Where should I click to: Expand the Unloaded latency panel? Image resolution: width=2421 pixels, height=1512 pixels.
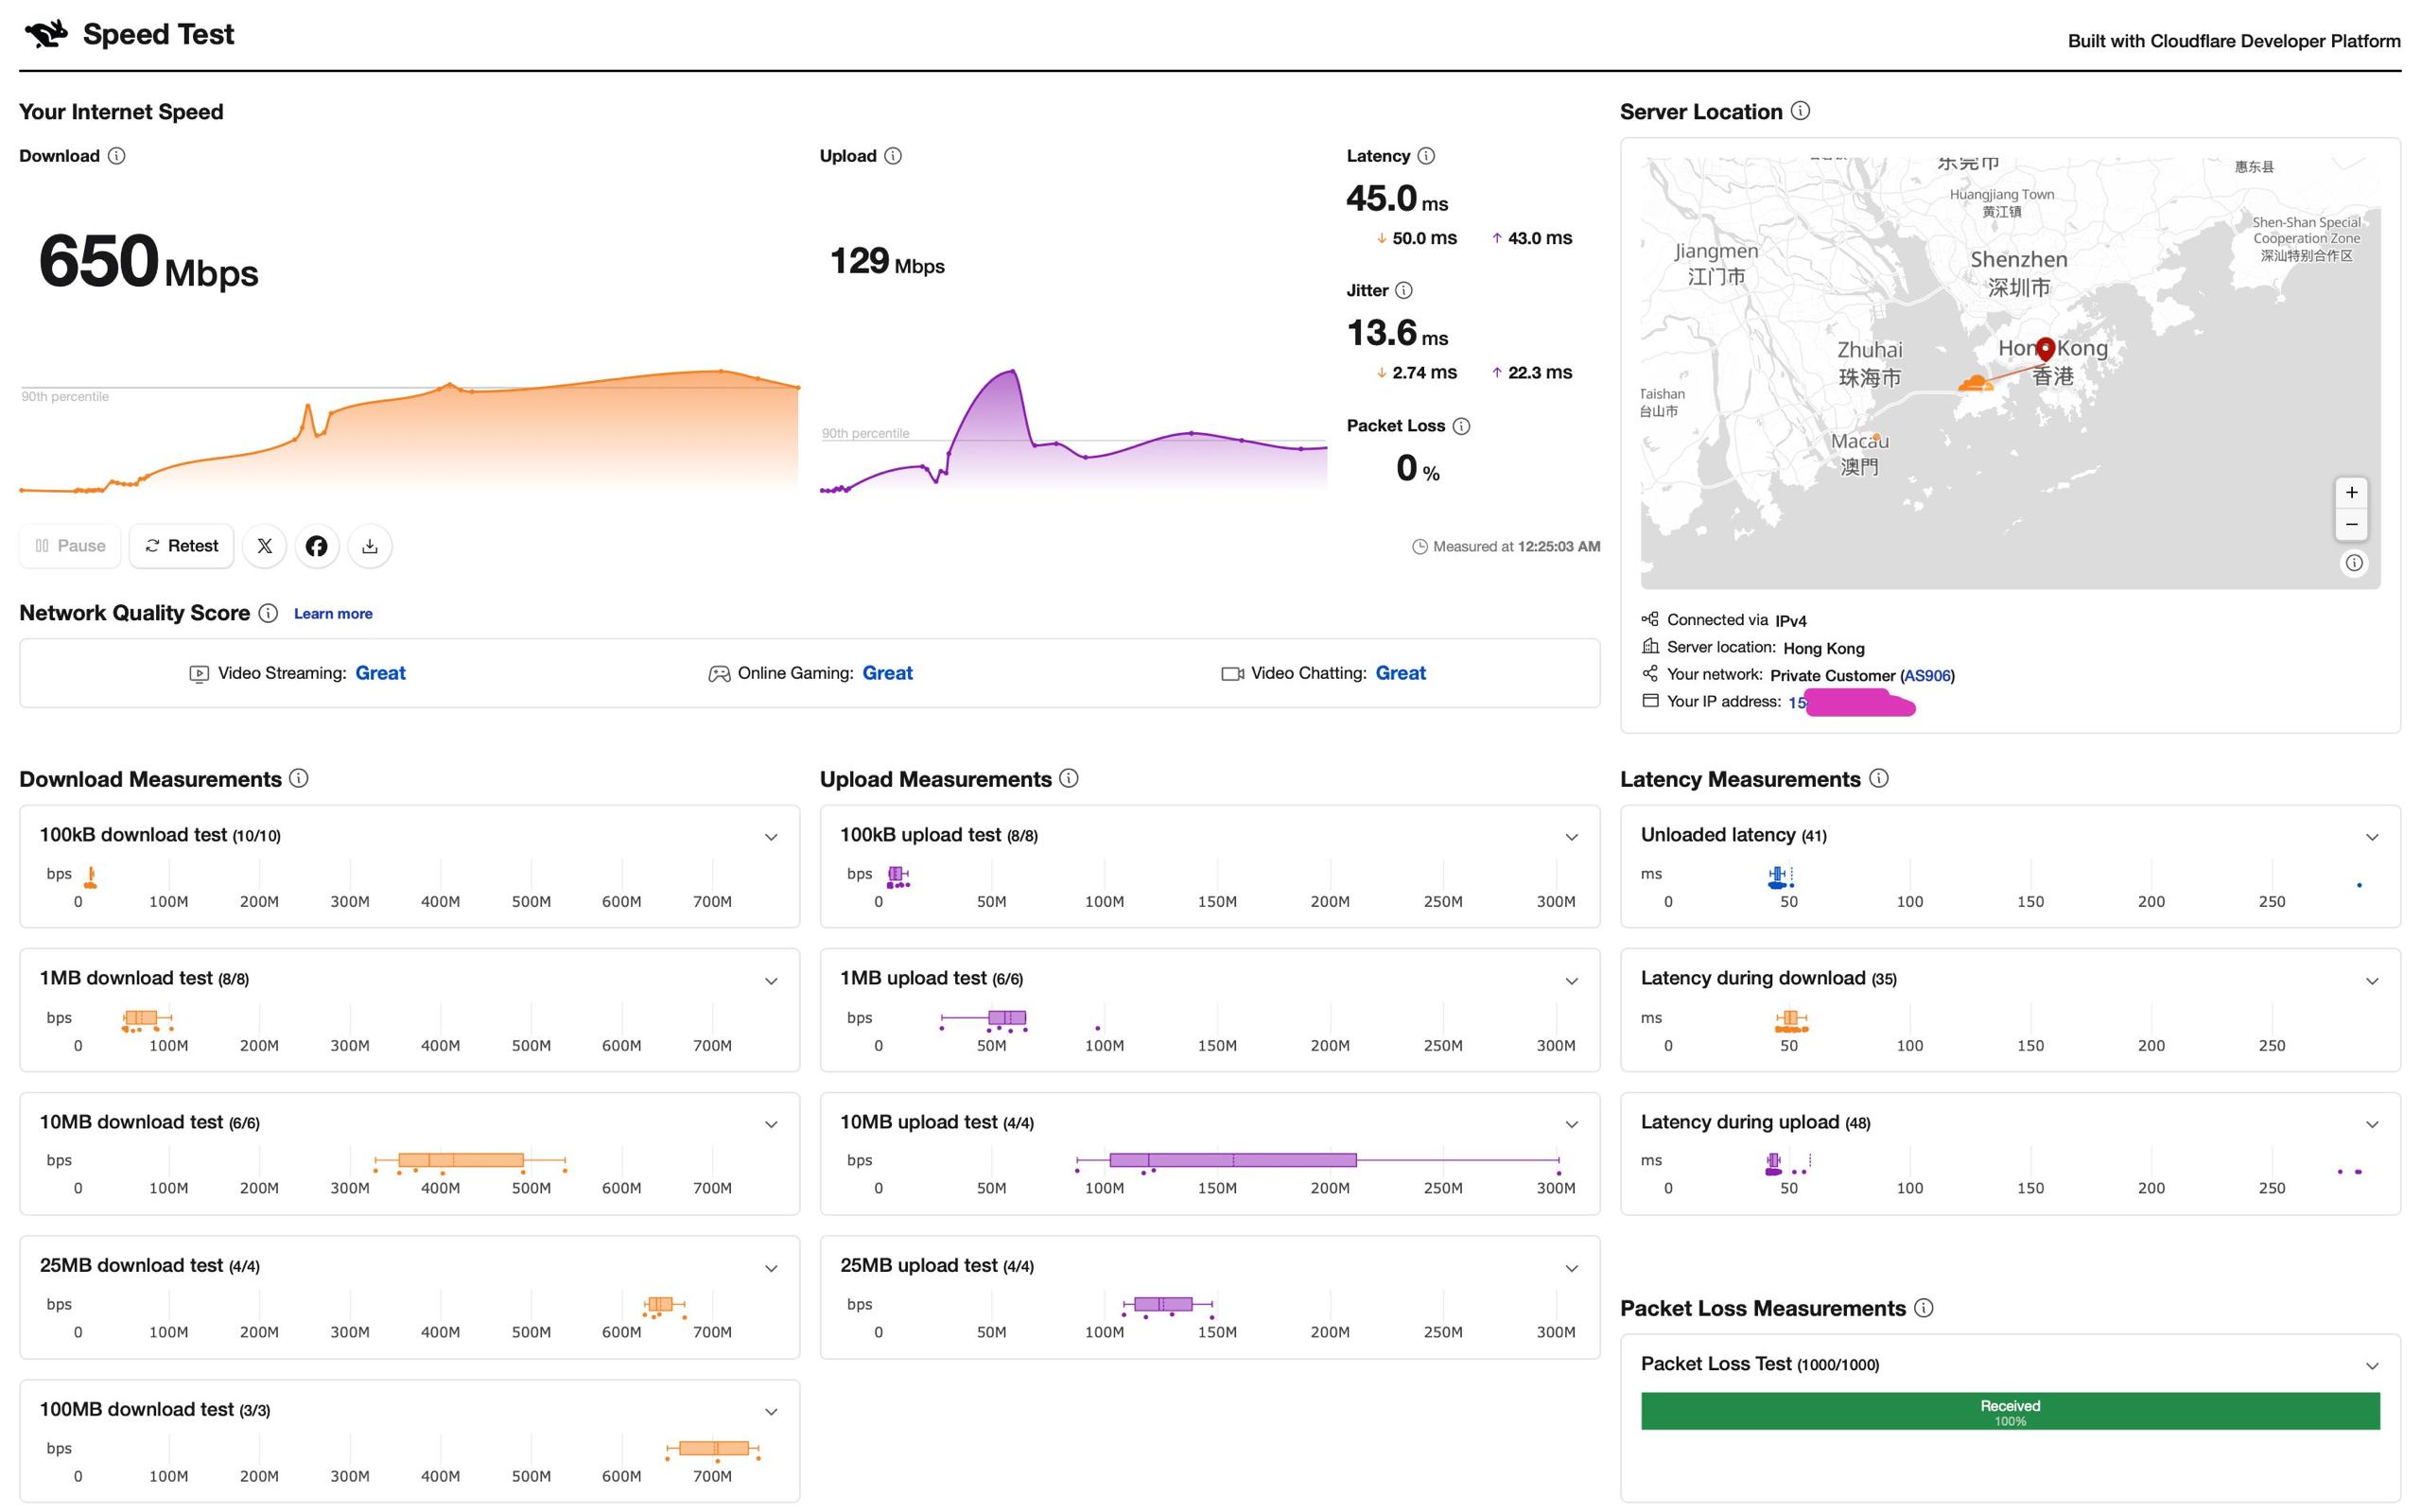click(2372, 837)
